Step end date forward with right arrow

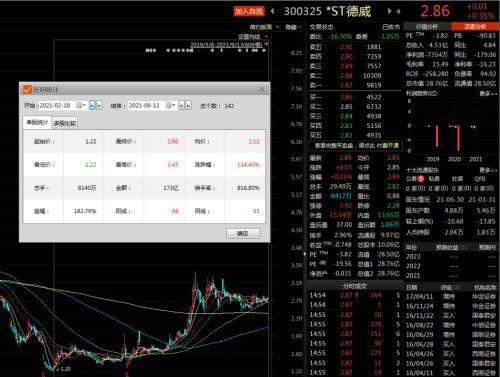pyautogui.click(x=188, y=106)
